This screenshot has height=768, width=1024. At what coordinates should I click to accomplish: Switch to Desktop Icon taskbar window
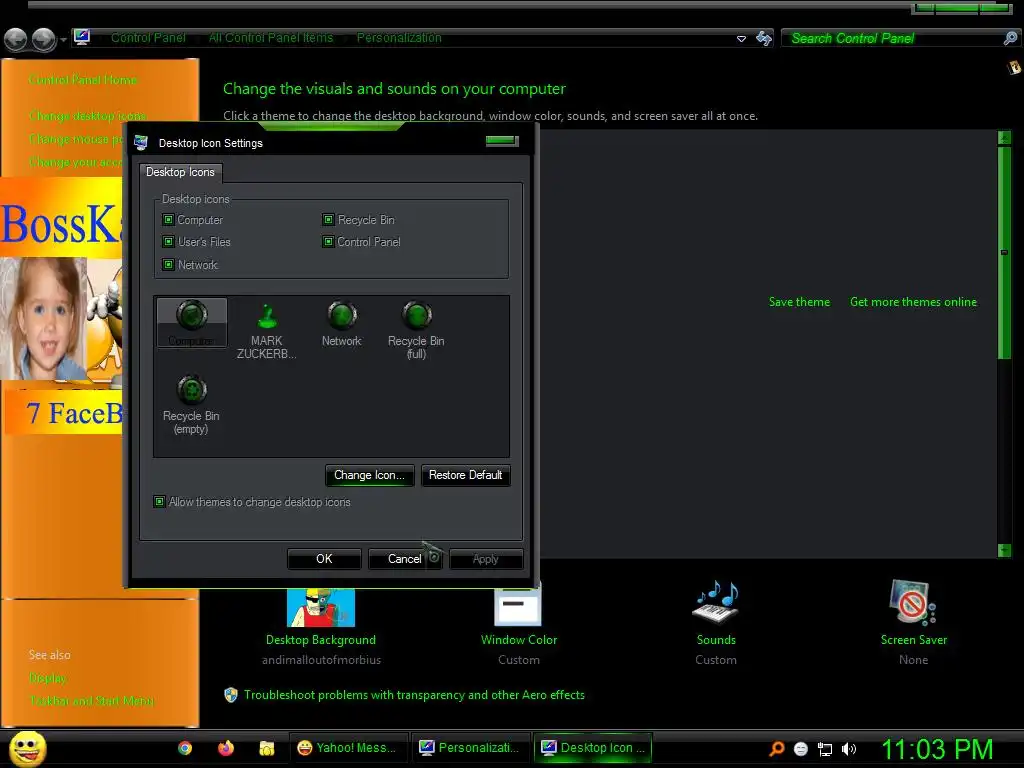point(594,748)
